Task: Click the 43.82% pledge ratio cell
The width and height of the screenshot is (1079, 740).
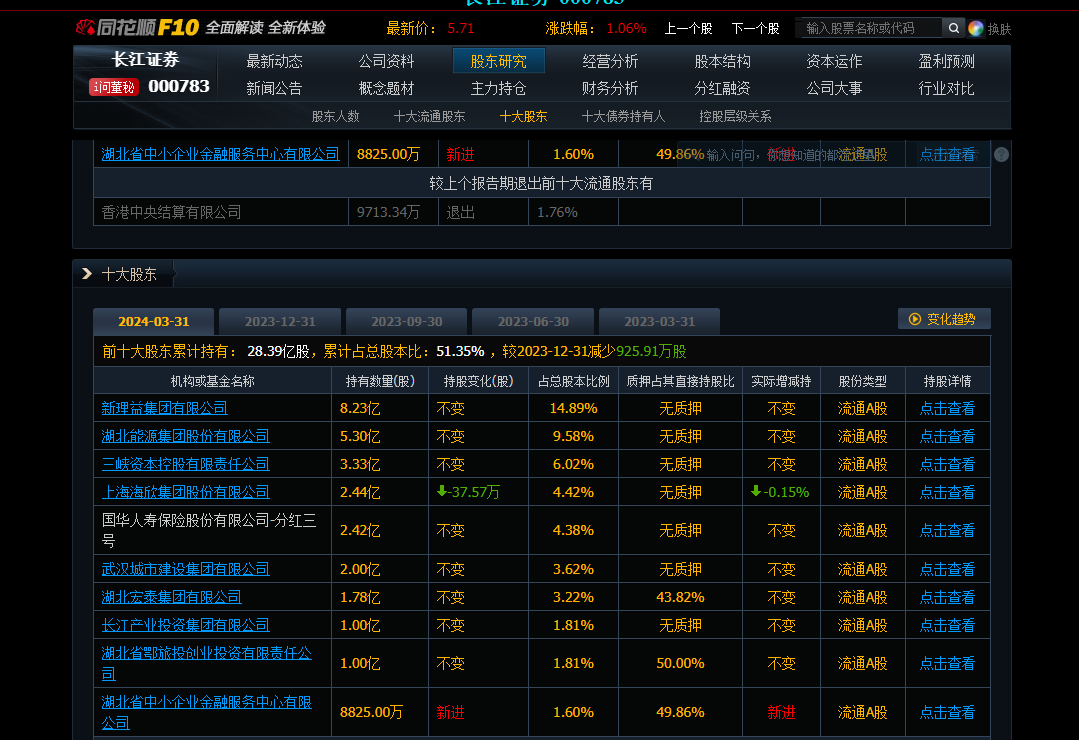Action: coord(680,597)
